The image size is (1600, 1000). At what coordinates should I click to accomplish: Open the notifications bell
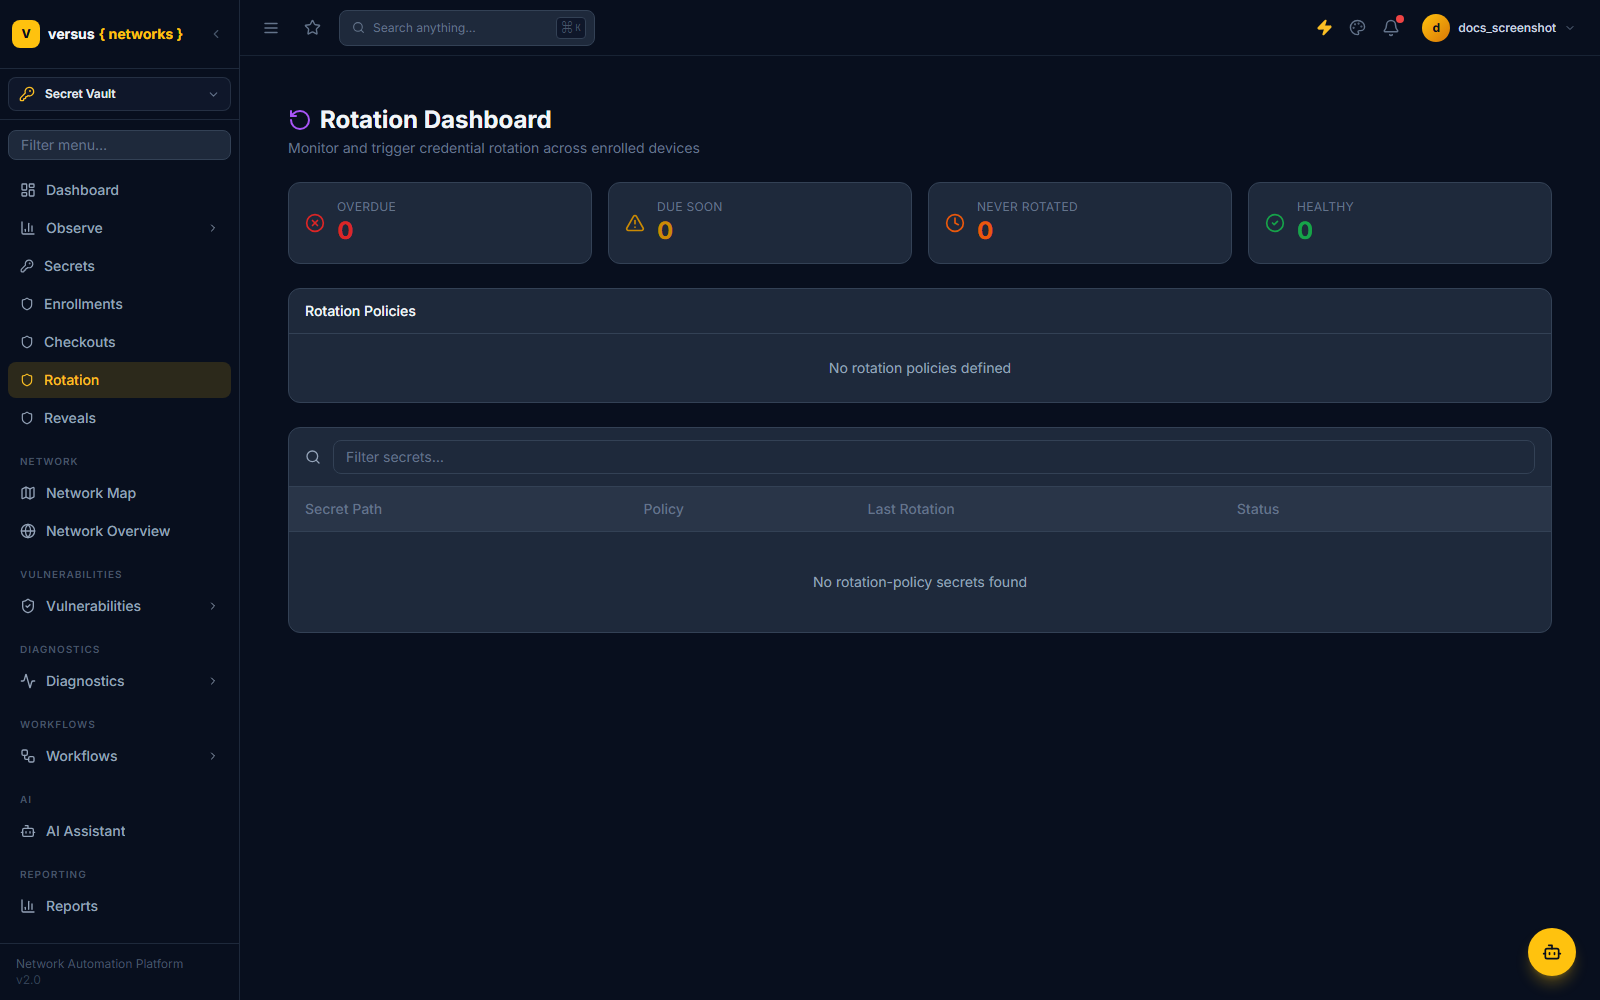point(1391,28)
